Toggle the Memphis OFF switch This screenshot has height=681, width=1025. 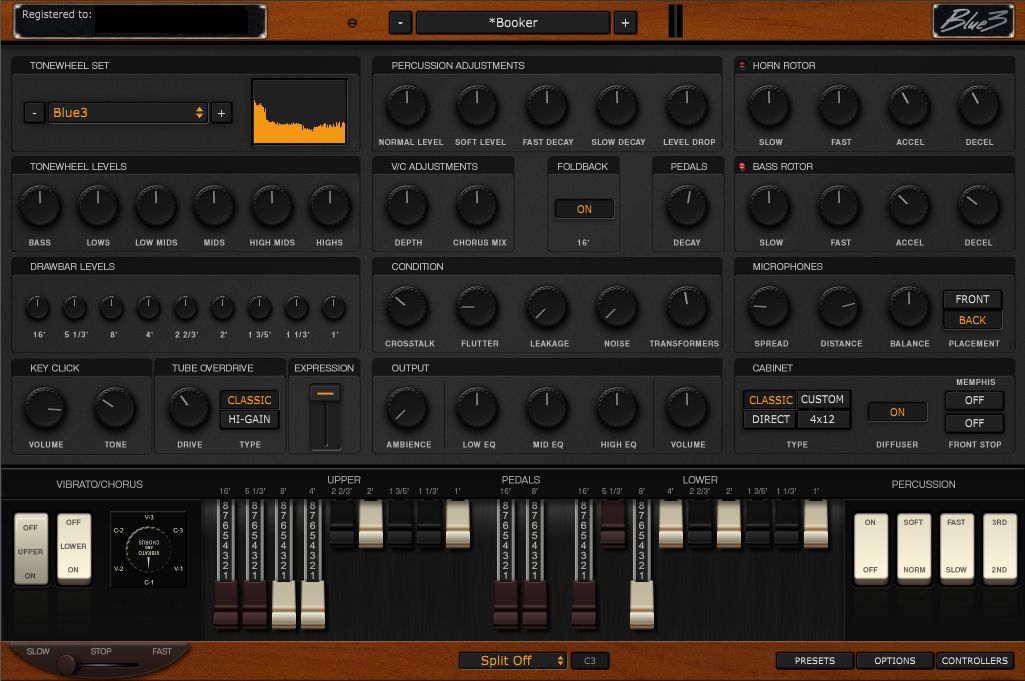coord(974,400)
